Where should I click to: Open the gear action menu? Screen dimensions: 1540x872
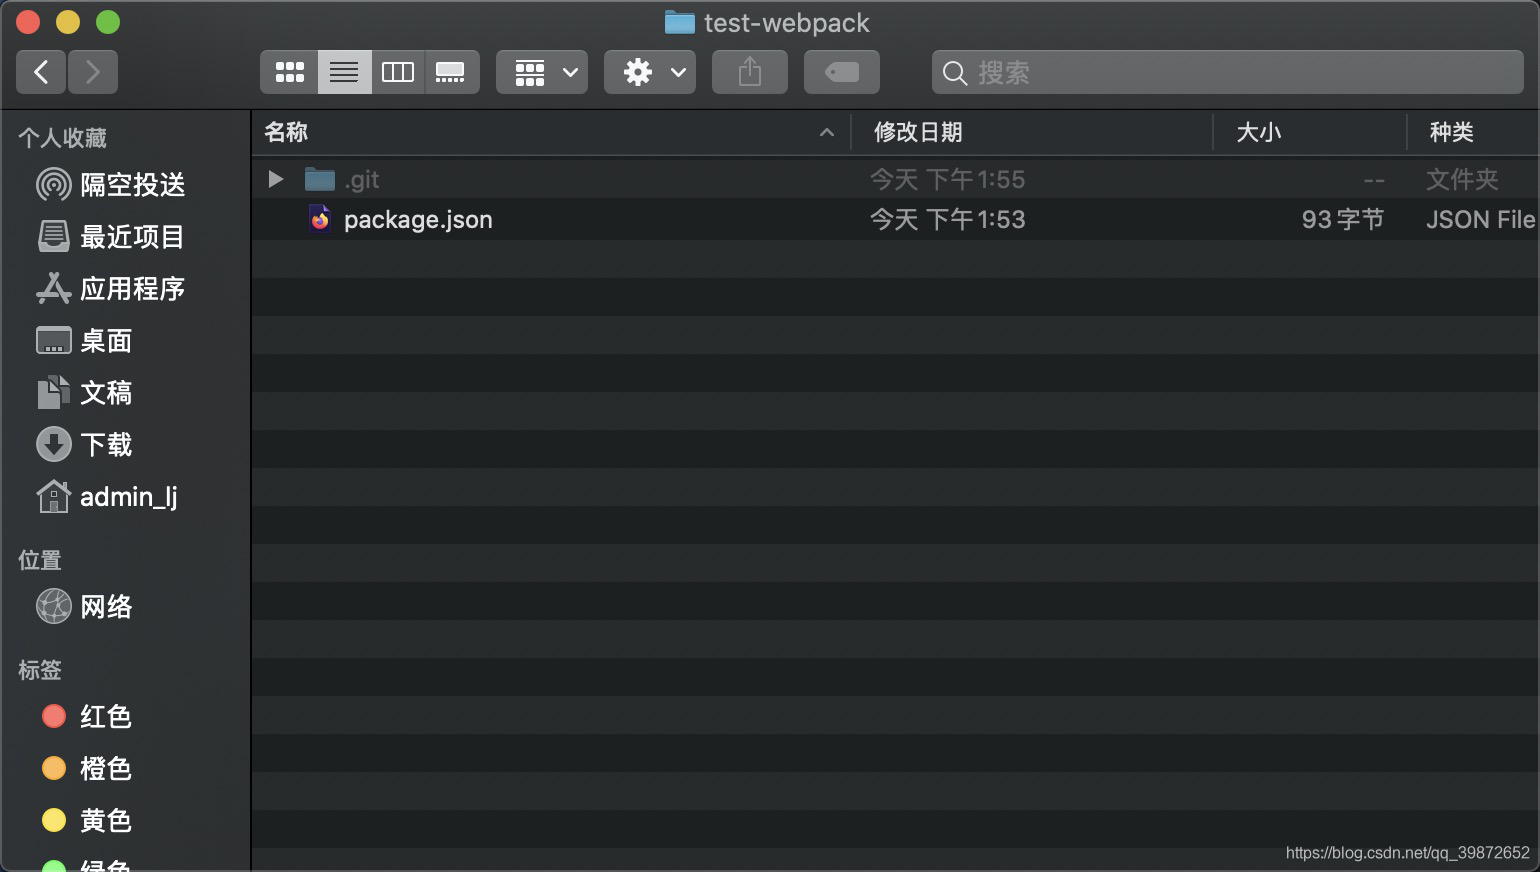click(x=650, y=72)
